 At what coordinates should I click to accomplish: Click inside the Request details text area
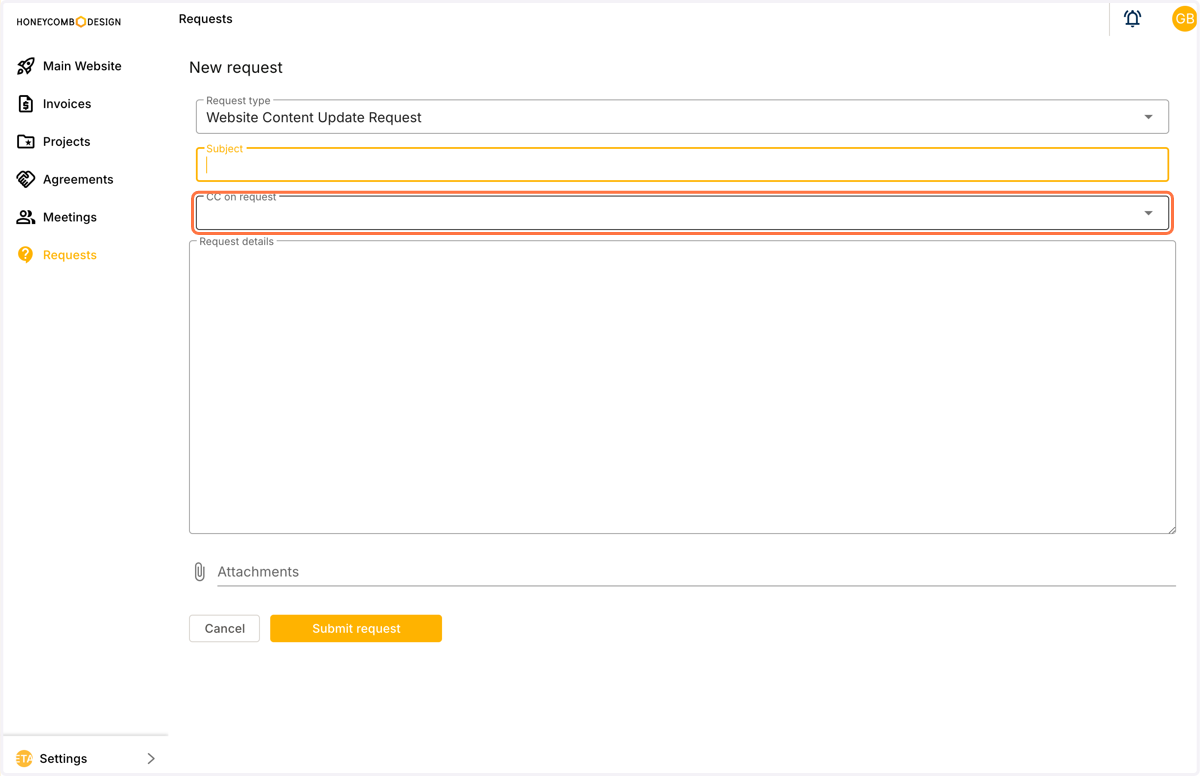click(682, 387)
